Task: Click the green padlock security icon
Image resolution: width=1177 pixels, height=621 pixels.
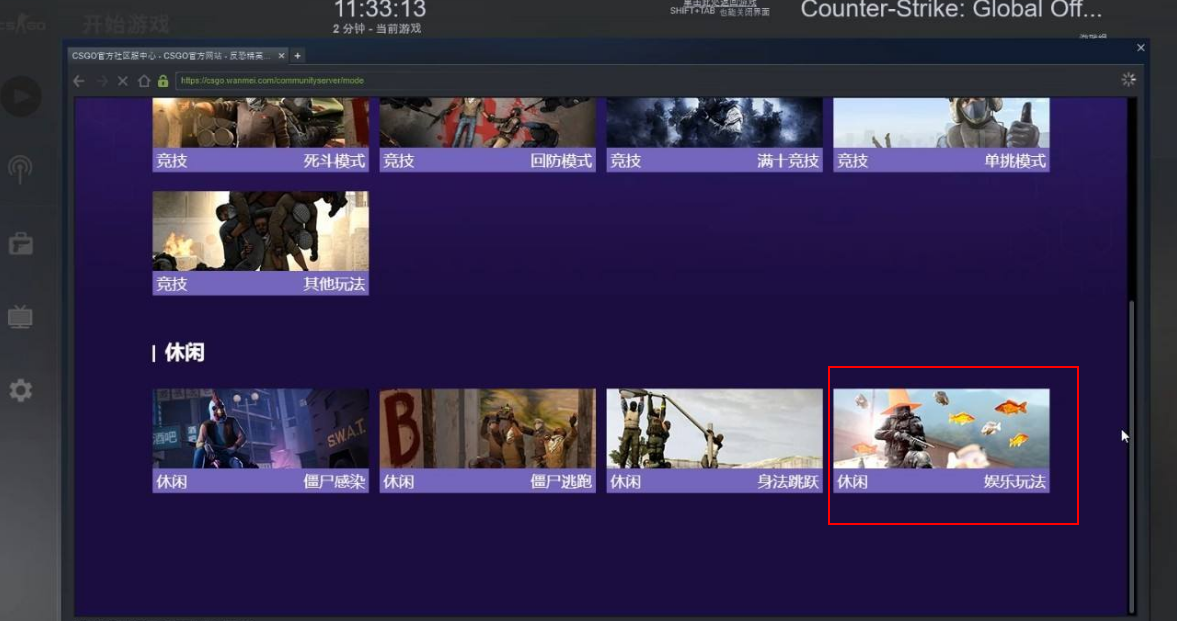Action: [163, 80]
